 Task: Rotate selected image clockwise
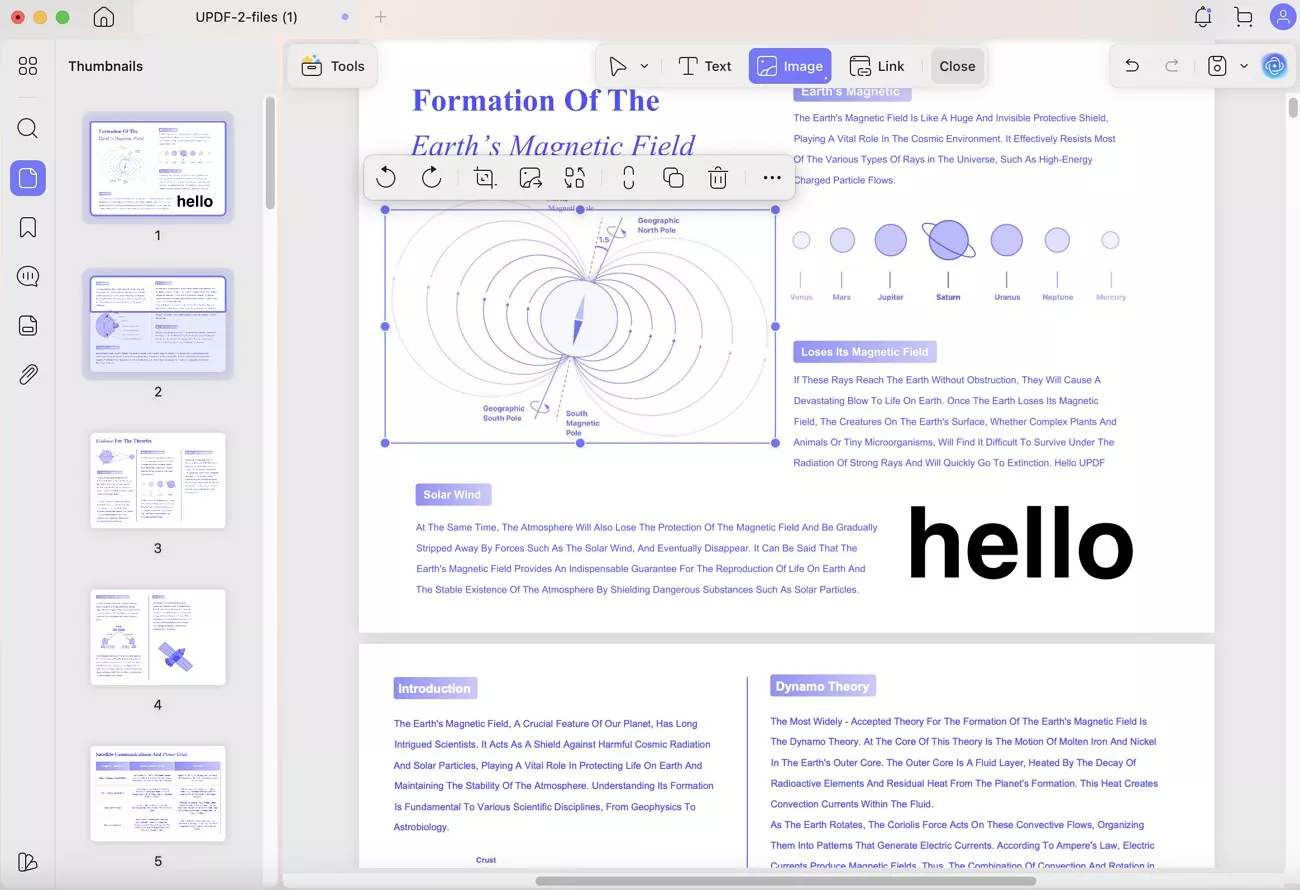(431, 178)
